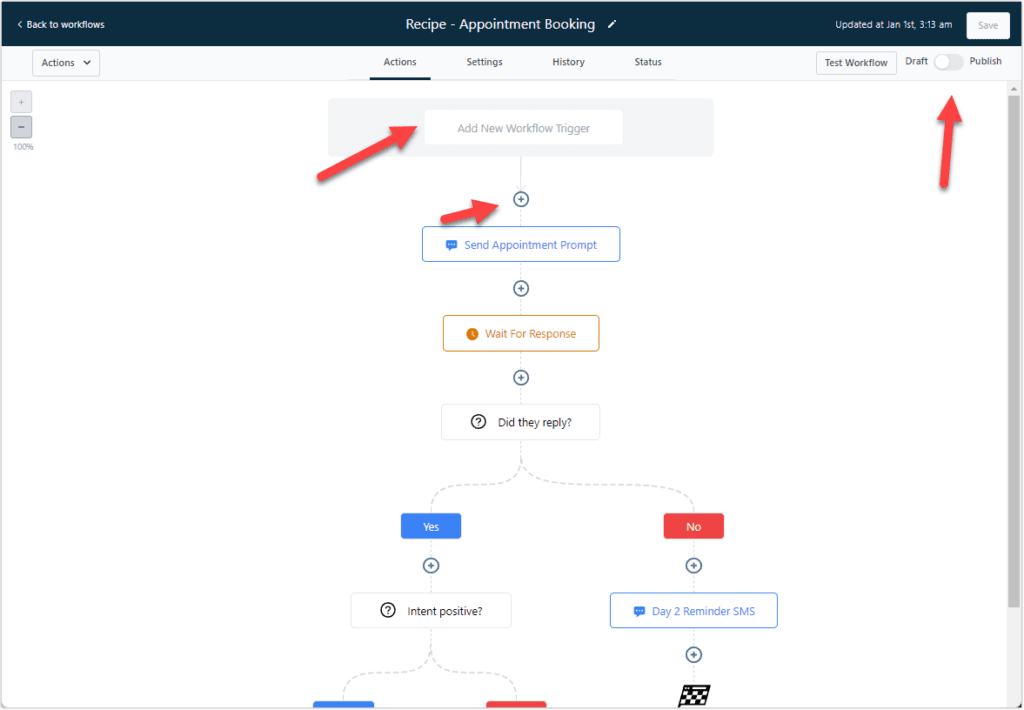Click the zoom in plus button
1024x710 pixels.
[21, 102]
